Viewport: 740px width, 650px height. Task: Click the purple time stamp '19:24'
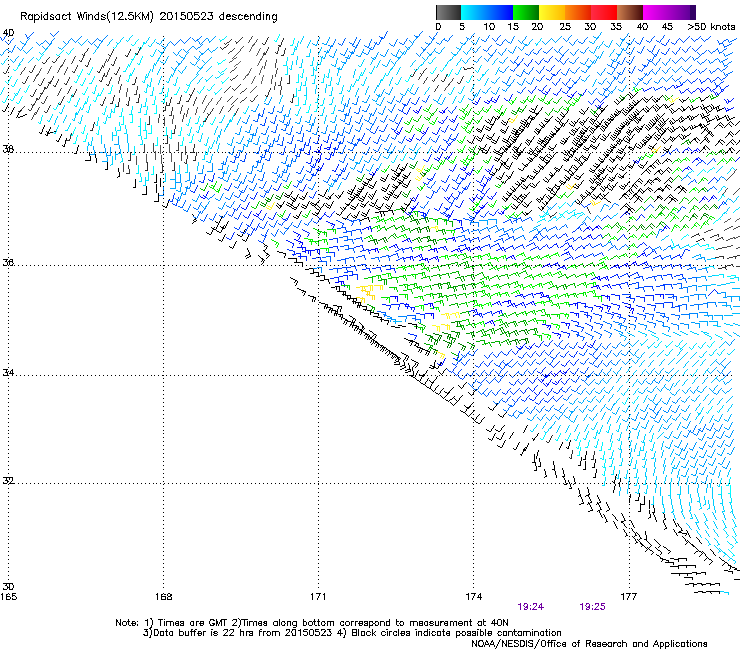530,607
